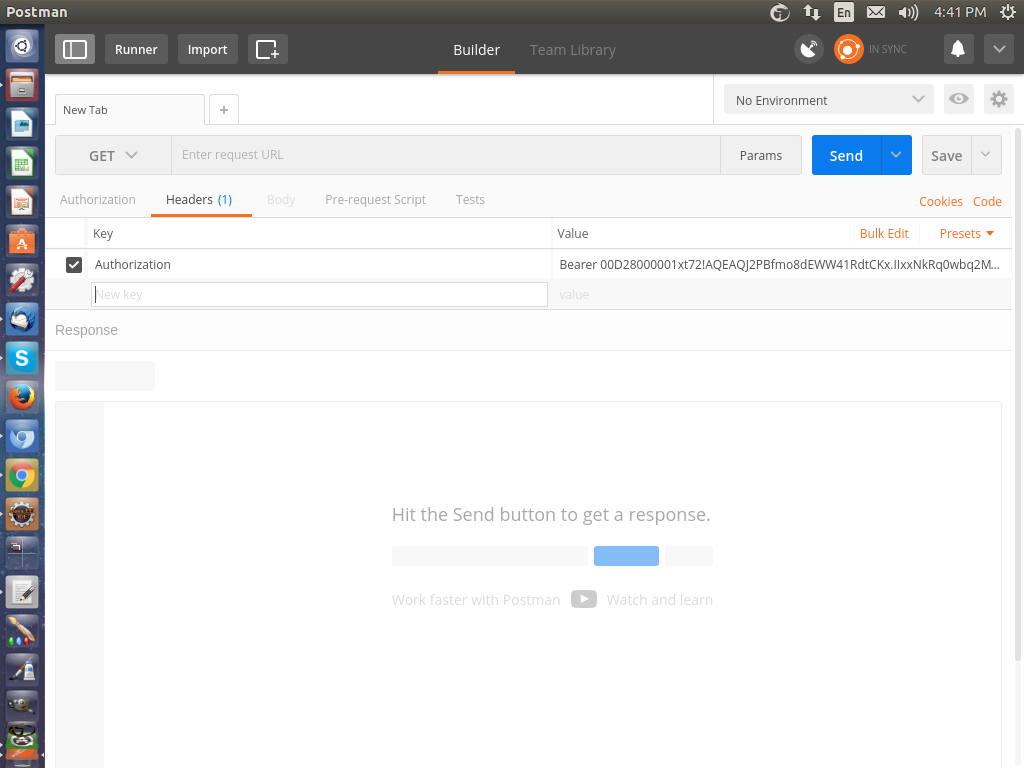Open Ubuntu dash search icon

tap(22, 46)
